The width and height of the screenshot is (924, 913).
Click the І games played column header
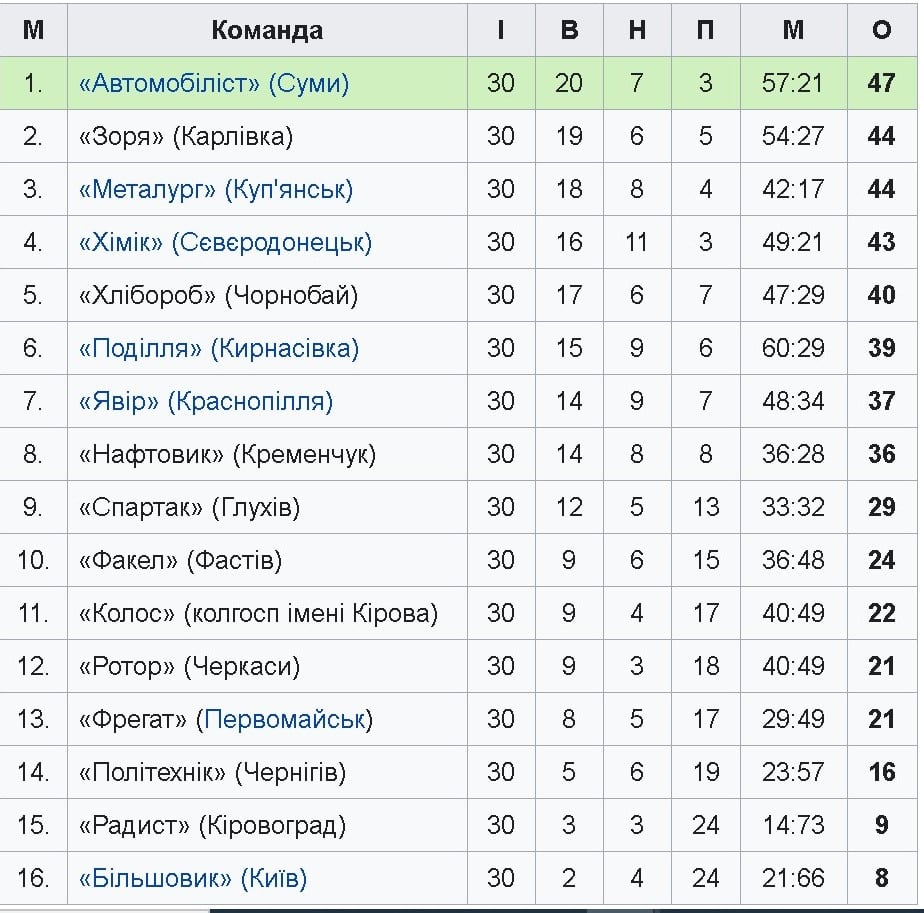501,30
